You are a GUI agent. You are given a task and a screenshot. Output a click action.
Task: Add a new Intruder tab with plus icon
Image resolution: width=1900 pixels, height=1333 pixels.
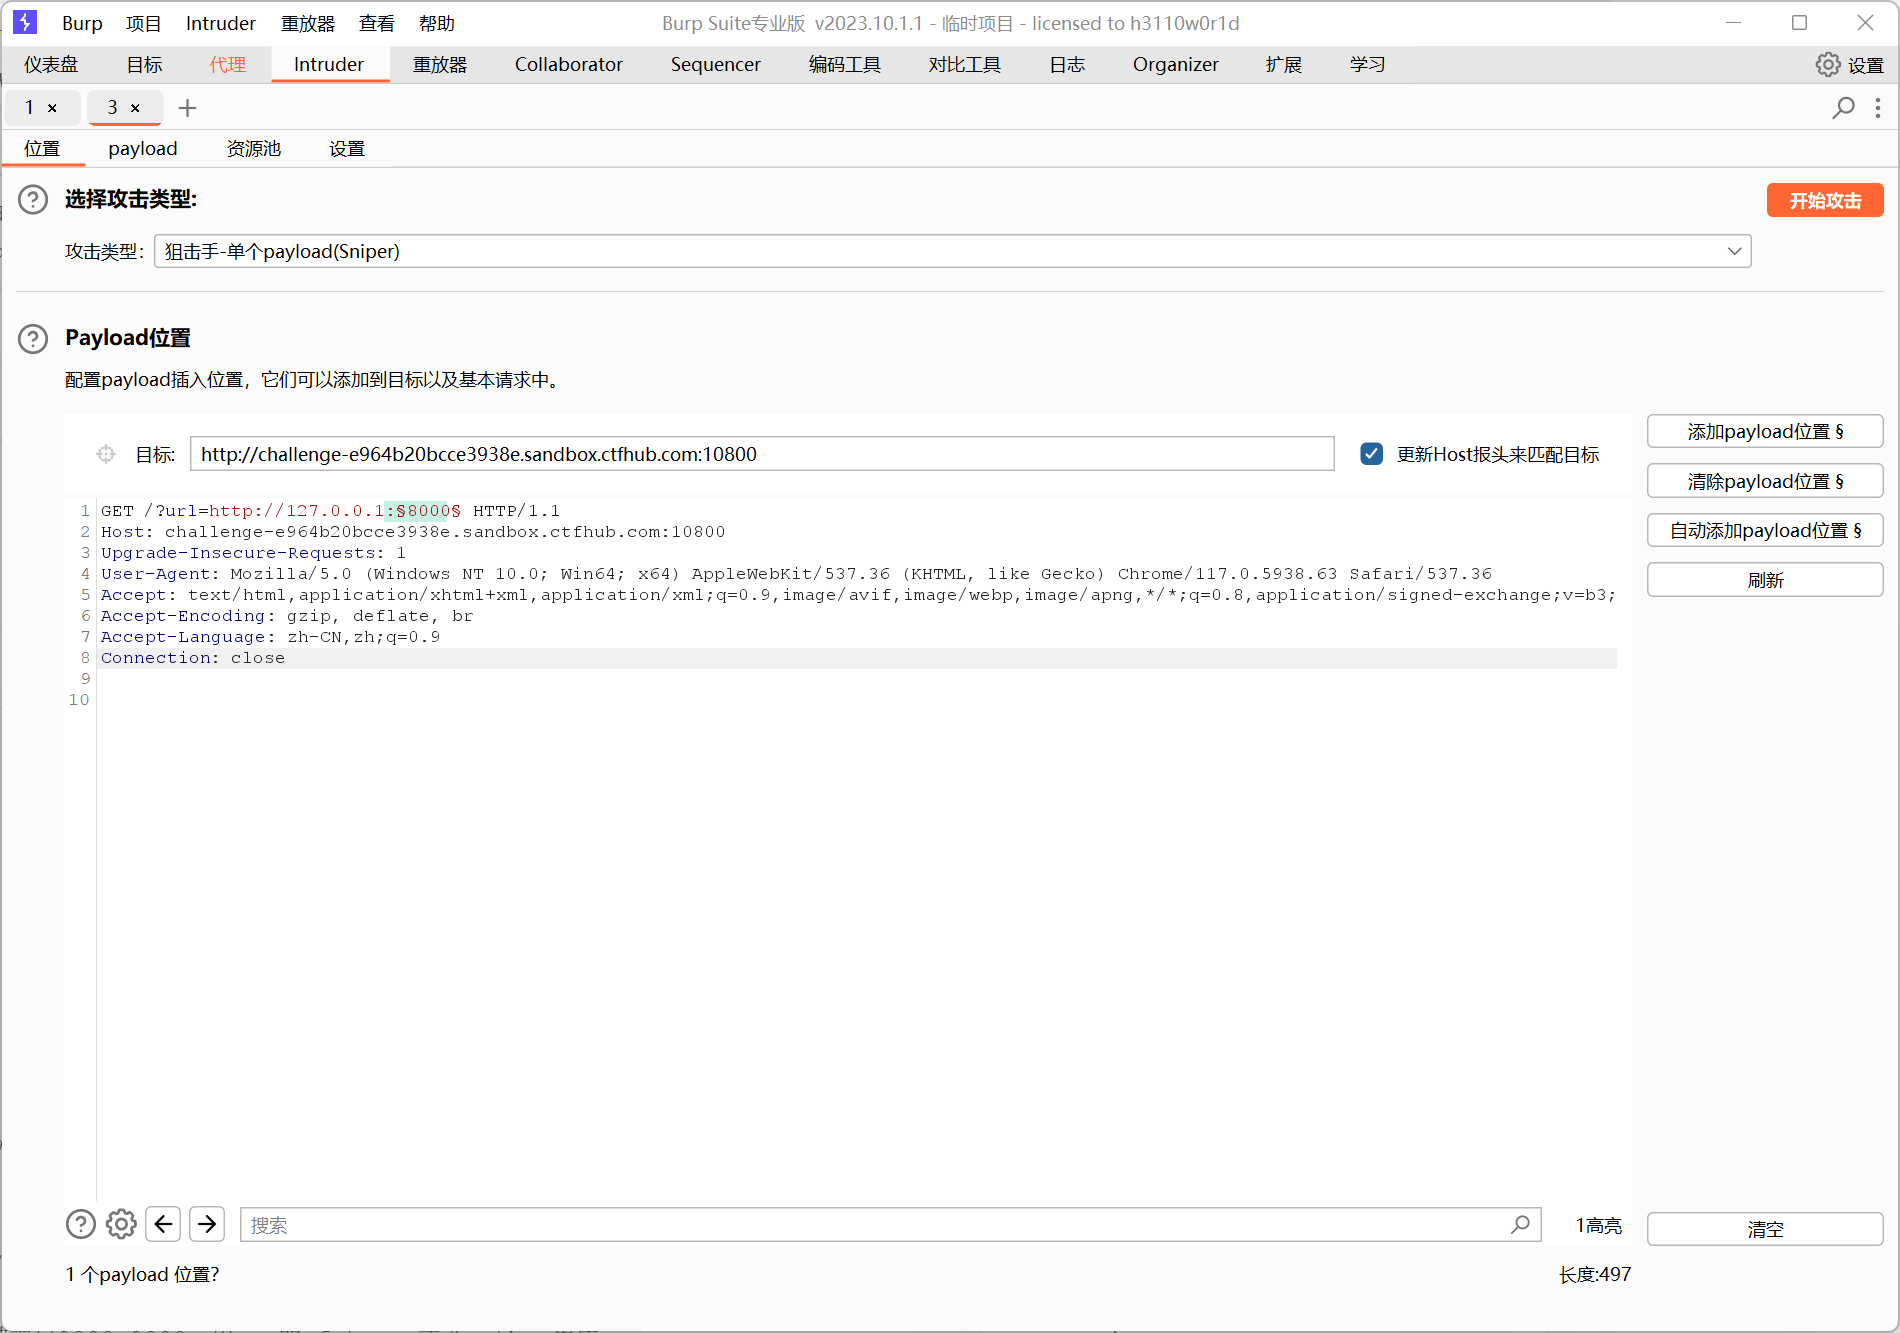(x=187, y=108)
